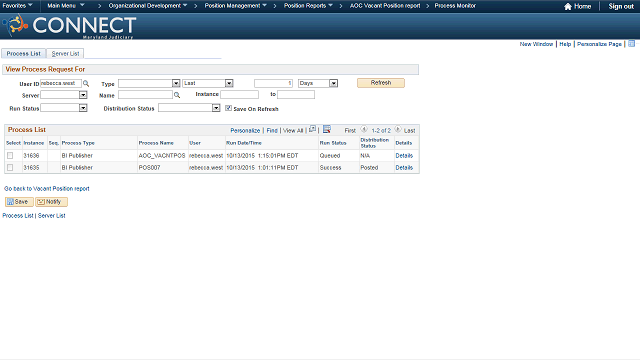Click the Instance from input field
Viewport: 640px width, 360px height.
click(239, 95)
